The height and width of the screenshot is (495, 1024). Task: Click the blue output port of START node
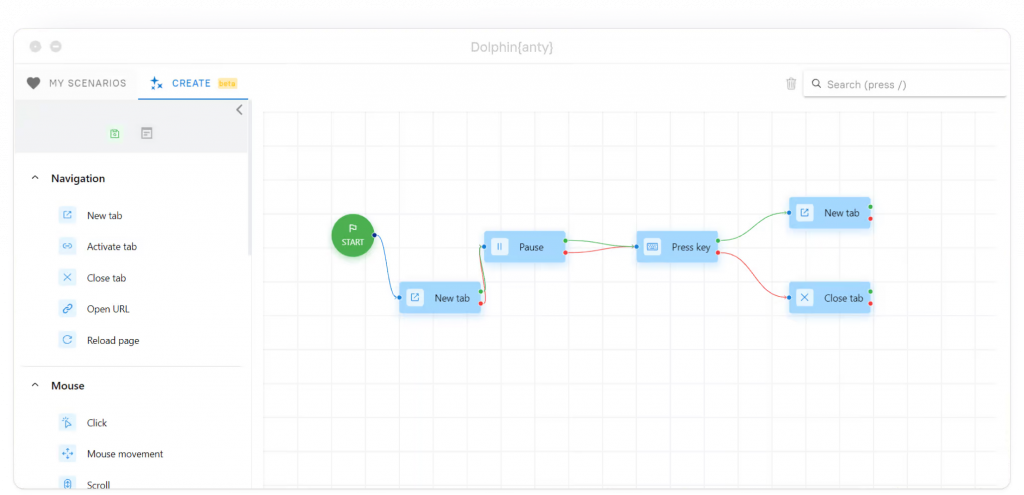click(x=374, y=235)
